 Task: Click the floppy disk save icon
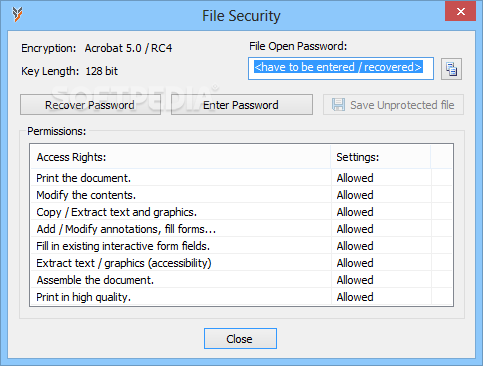338,105
